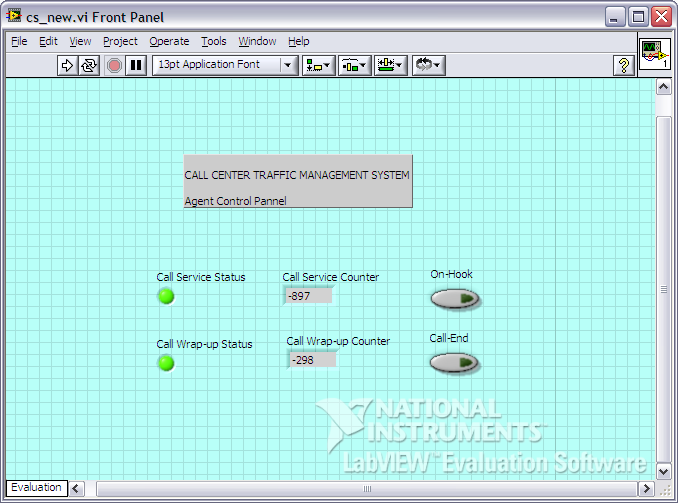Expand the Align Objects dropdown

318,65
